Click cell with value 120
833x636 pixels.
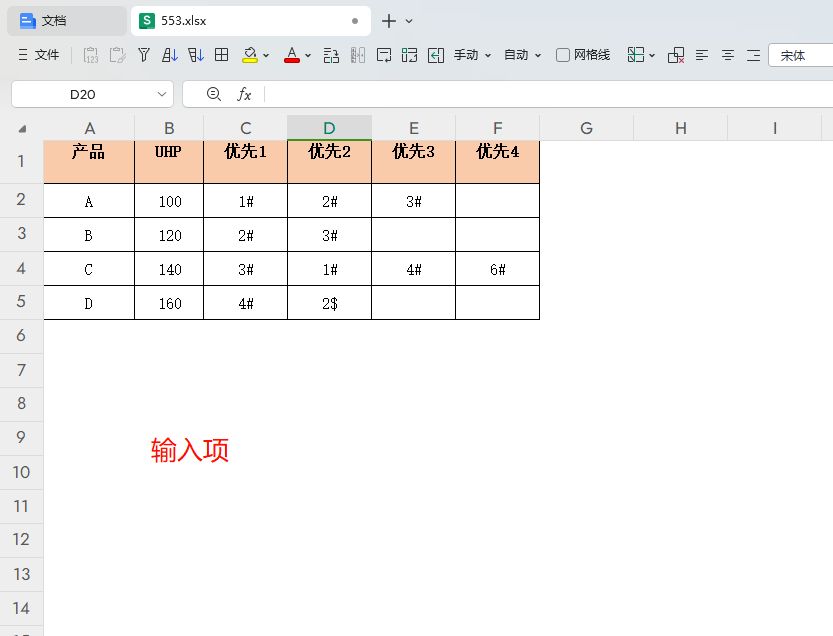coord(169,235)
